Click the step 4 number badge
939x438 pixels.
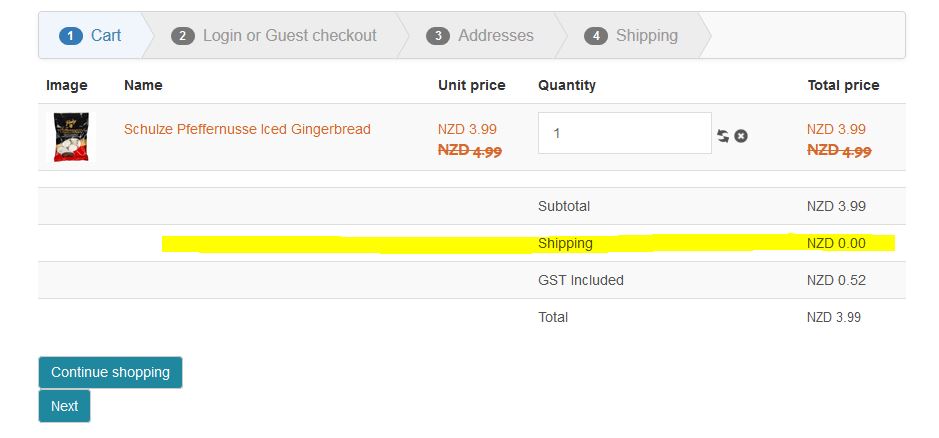(x=595, y=36)
